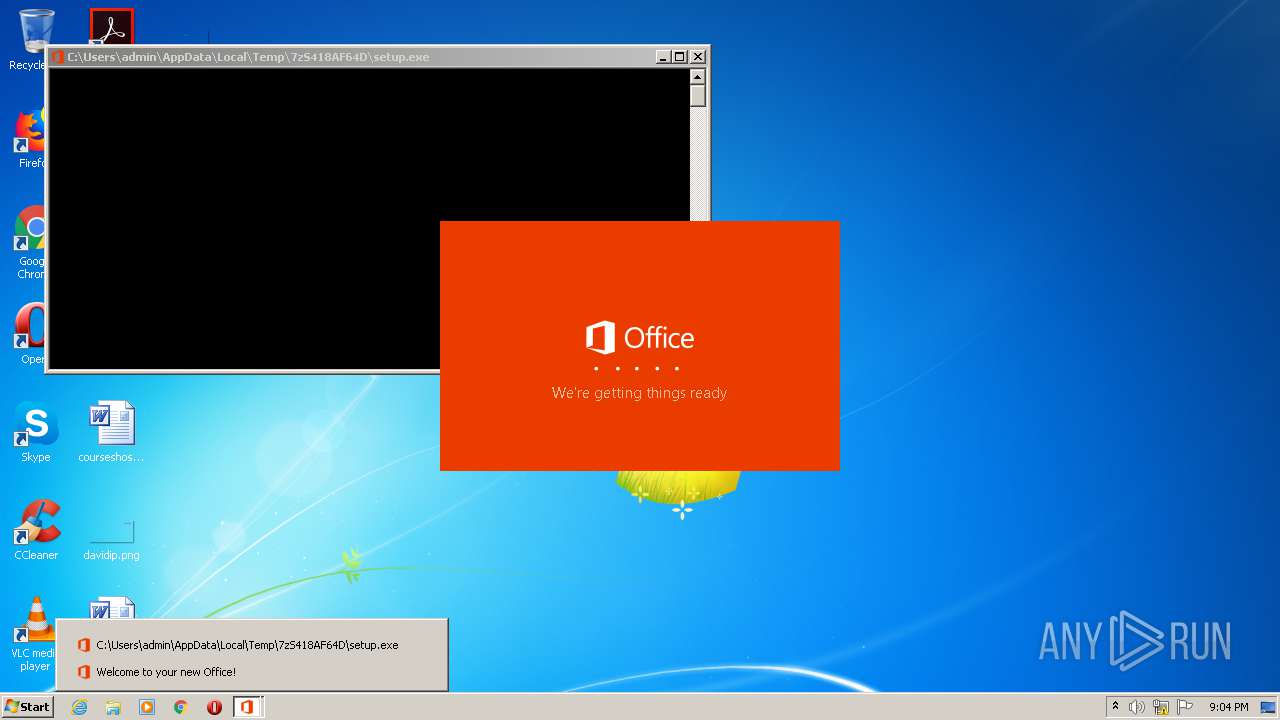Click the active Office taskbar button

pyautogui.click(x=248, y=707)
